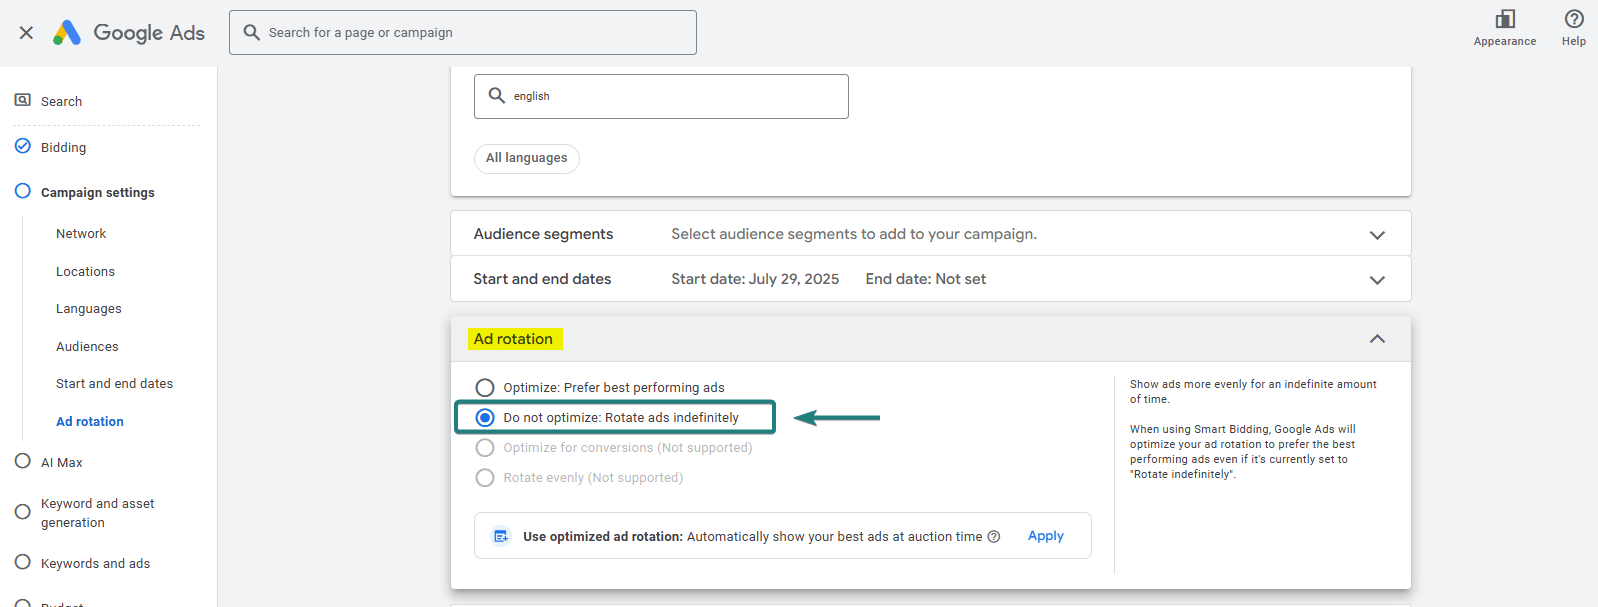
Task: Go to Locations in sidebar
Action: click(85, 272)
